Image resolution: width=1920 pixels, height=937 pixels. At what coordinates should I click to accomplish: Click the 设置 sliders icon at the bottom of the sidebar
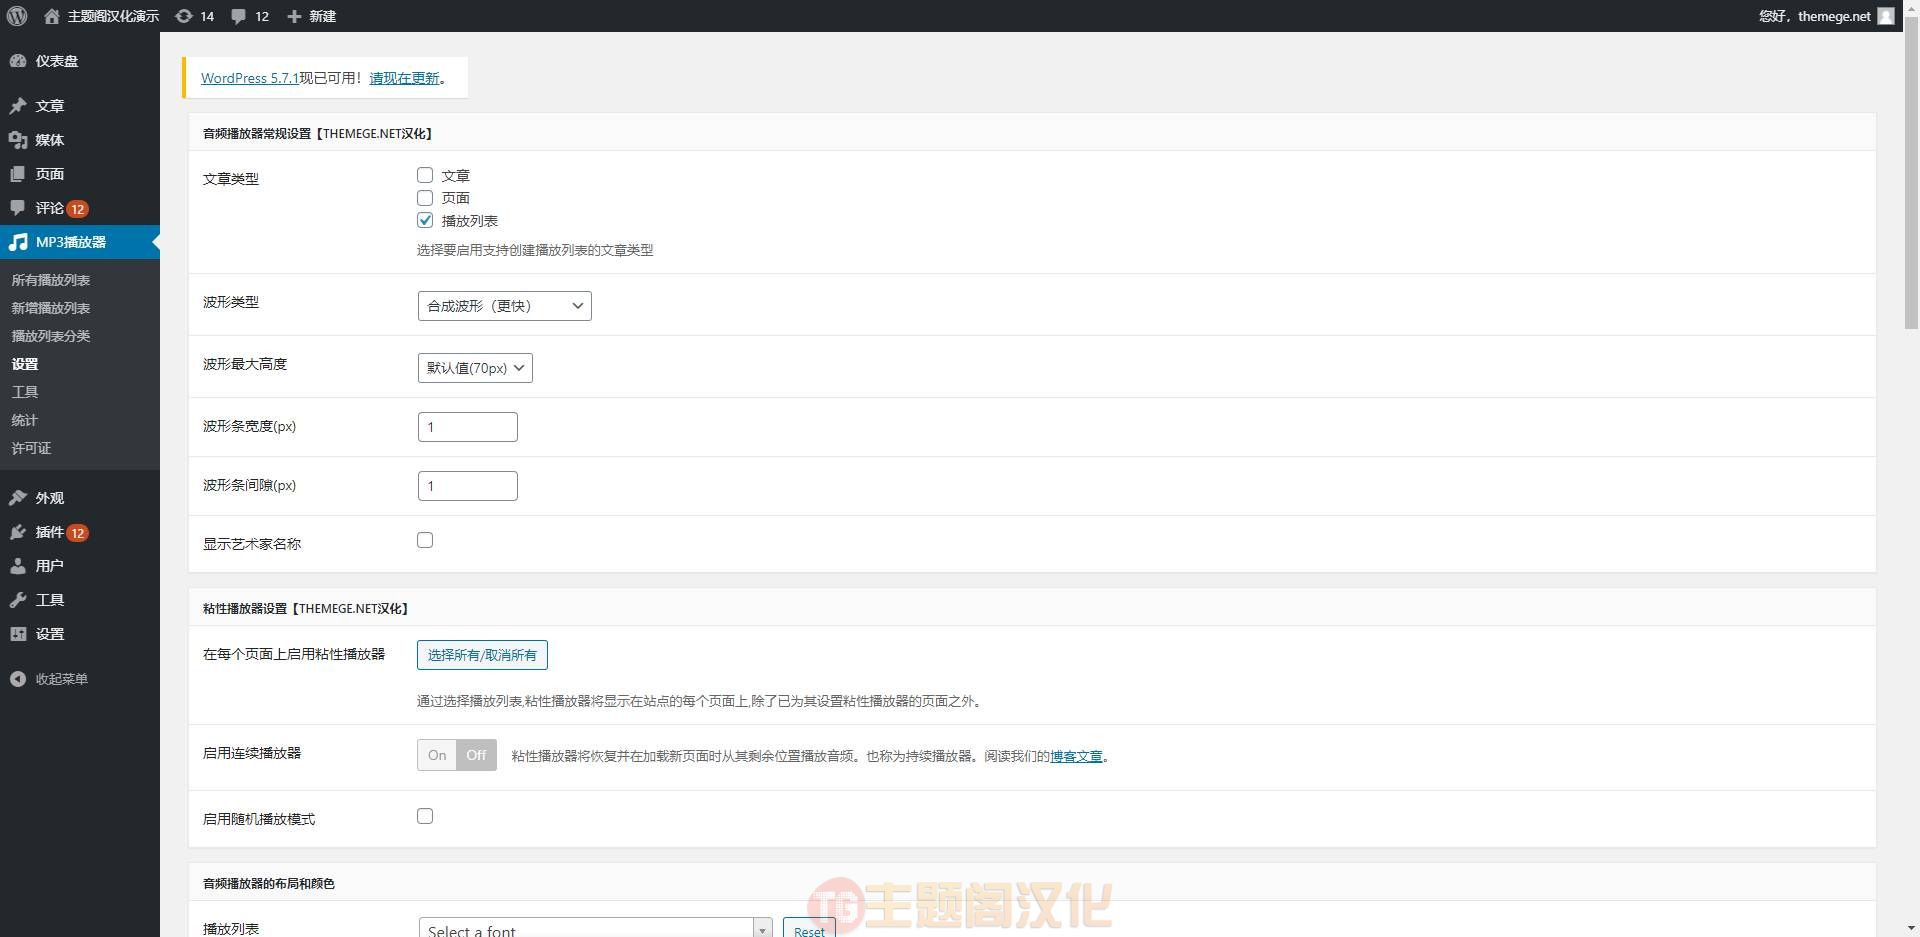point(18,634)
